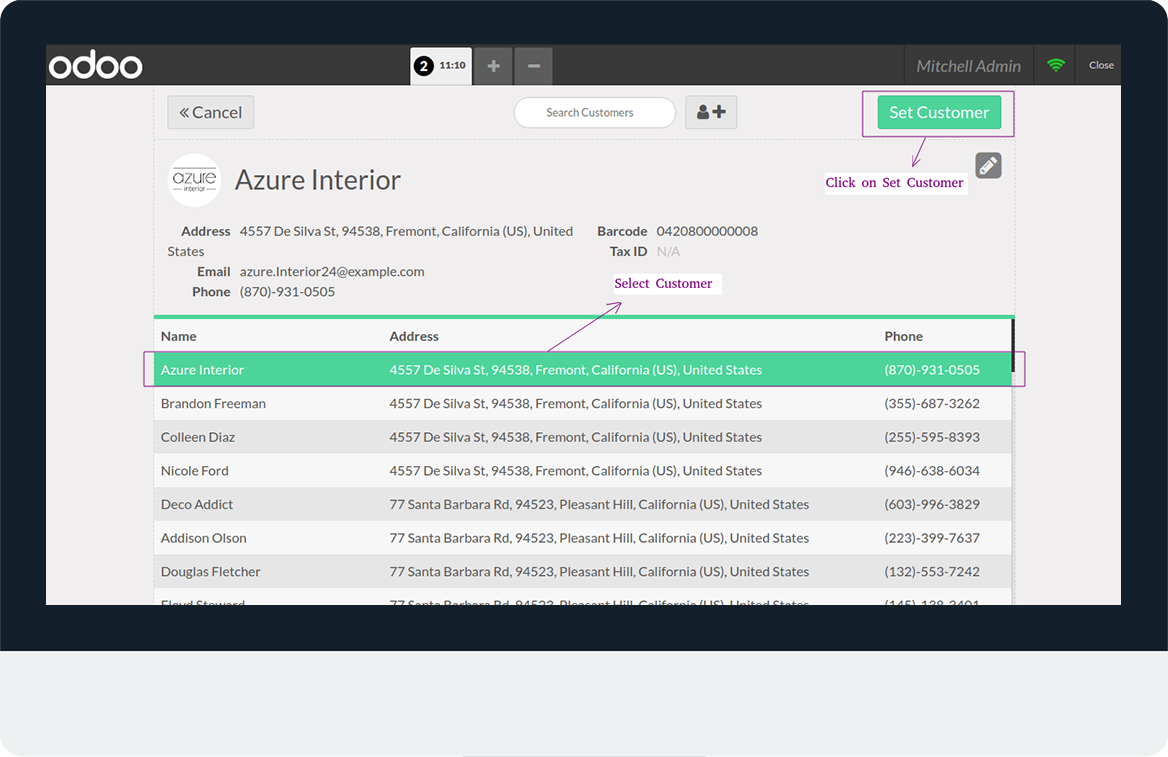The image size is (1168, 757).
Task: Click the details phone value (870)-931-0505
Action: click(288, 291)
